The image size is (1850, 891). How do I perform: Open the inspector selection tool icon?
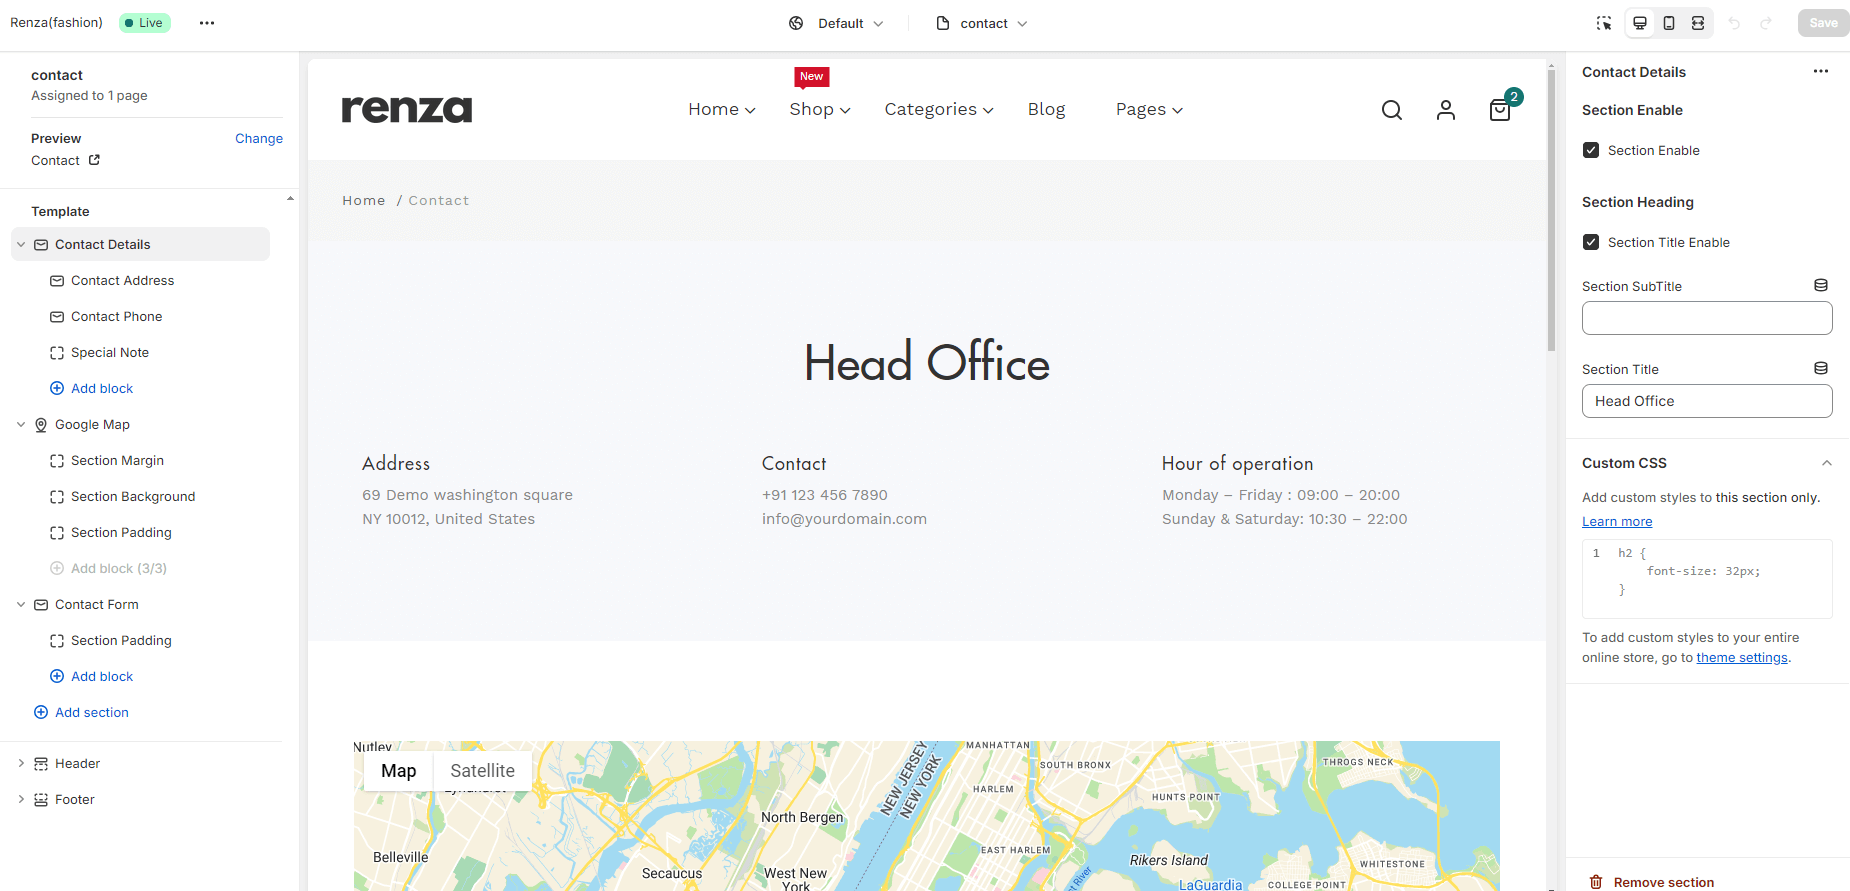[1604, 23]
